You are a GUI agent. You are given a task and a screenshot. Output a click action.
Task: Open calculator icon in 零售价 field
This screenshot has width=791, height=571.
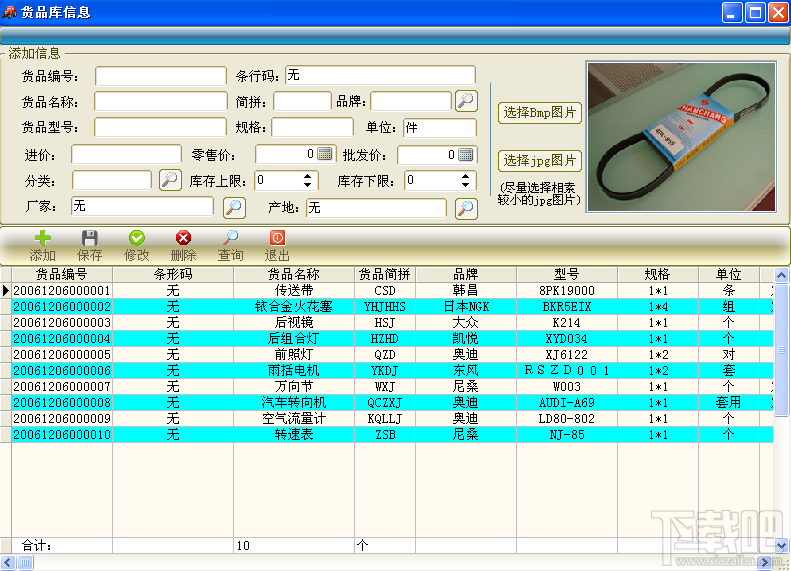(325, 154)
